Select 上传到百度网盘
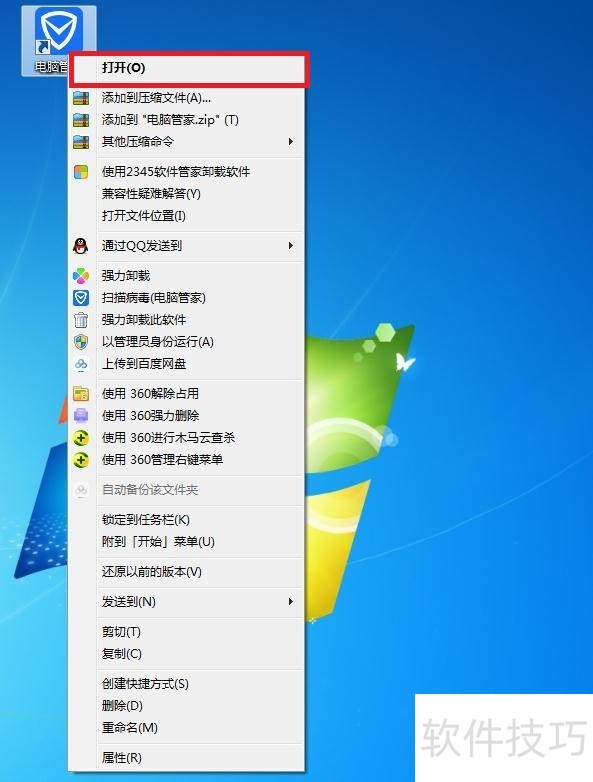 click(187, 364)
